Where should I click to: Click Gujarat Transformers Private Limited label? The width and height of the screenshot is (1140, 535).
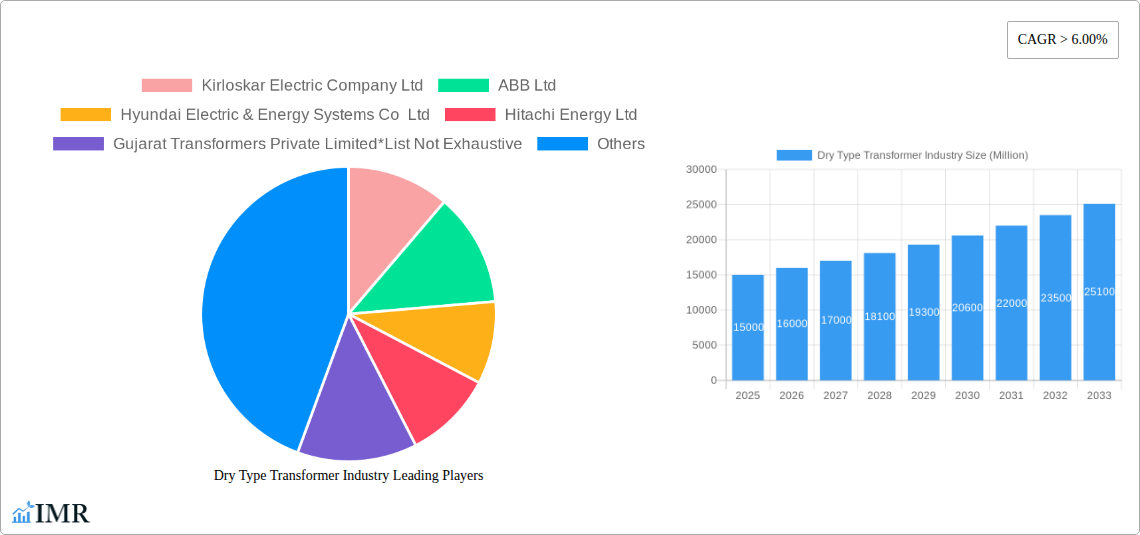pos(318,143)
